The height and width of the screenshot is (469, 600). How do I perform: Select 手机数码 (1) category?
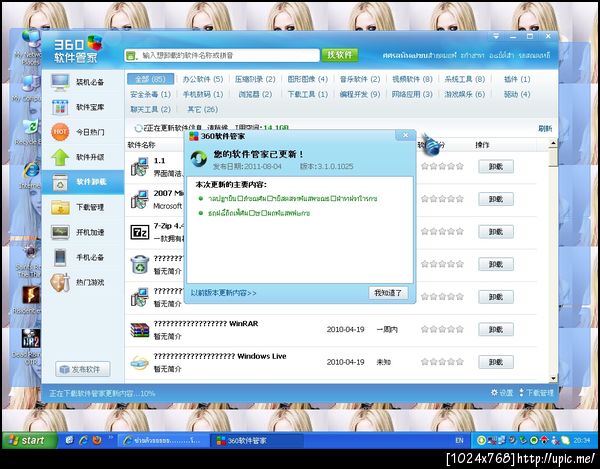[203, 94]
